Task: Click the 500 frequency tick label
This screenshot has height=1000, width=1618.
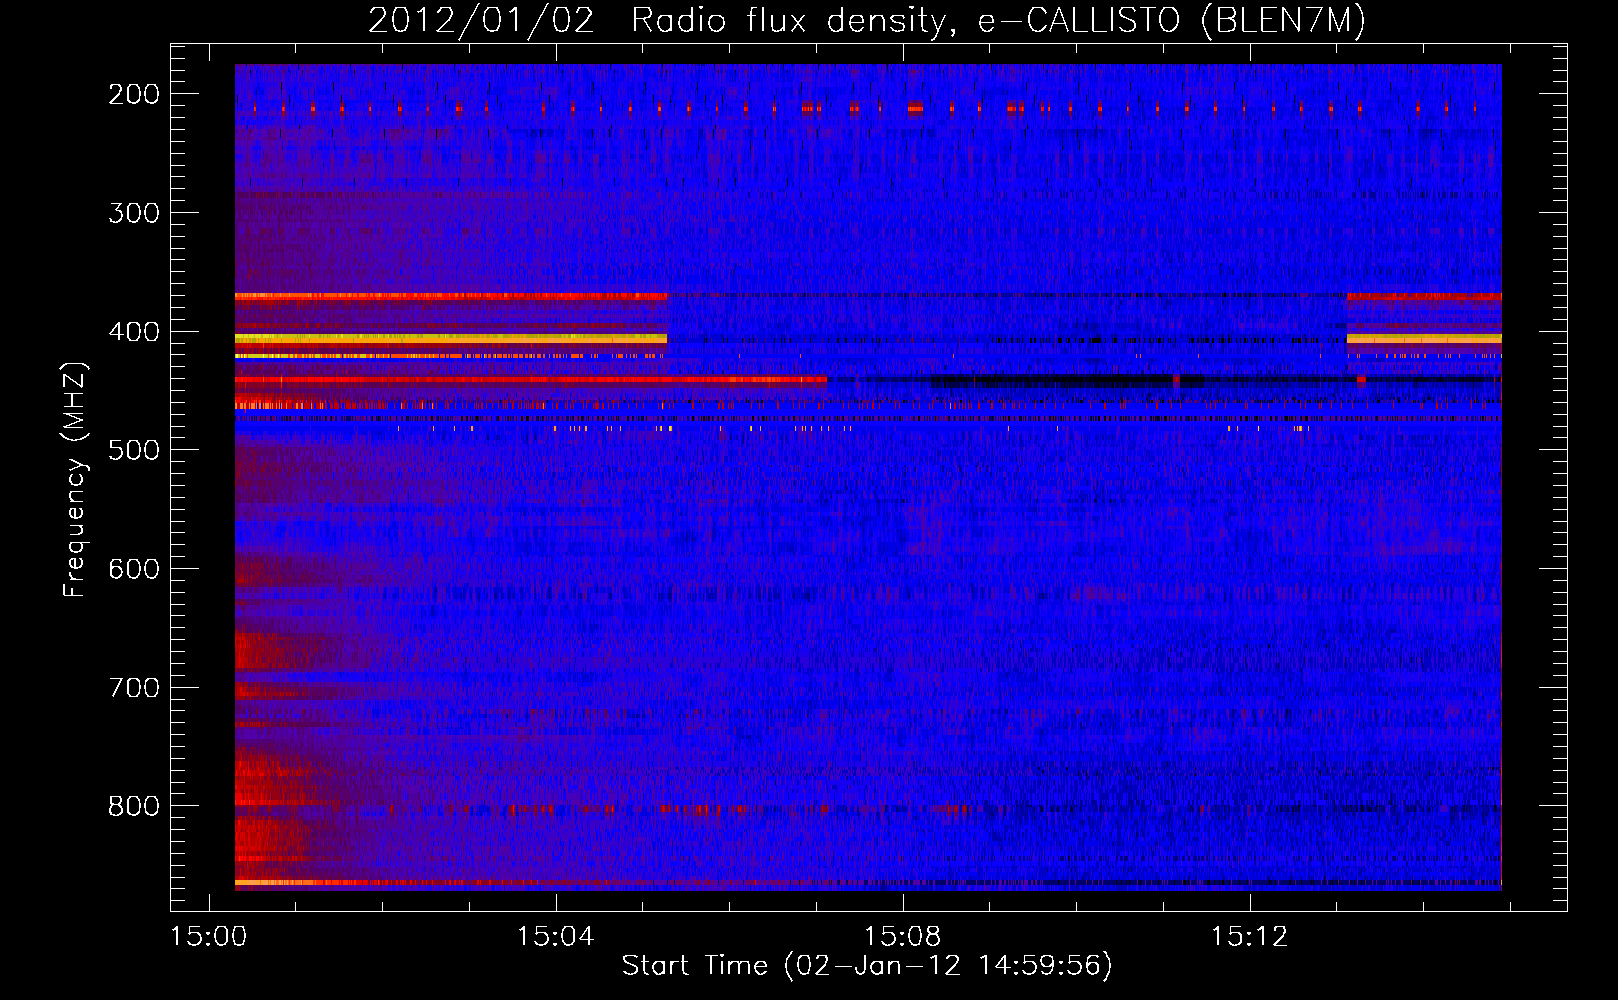Action: pyautogui.click(x=134, y=450)
